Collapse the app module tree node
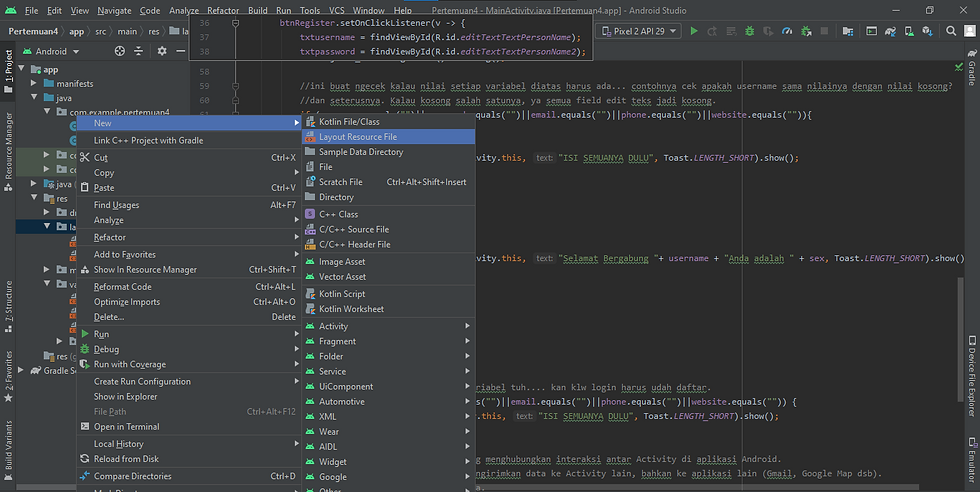This screenshot has width=980, height=492. (22, 69)
